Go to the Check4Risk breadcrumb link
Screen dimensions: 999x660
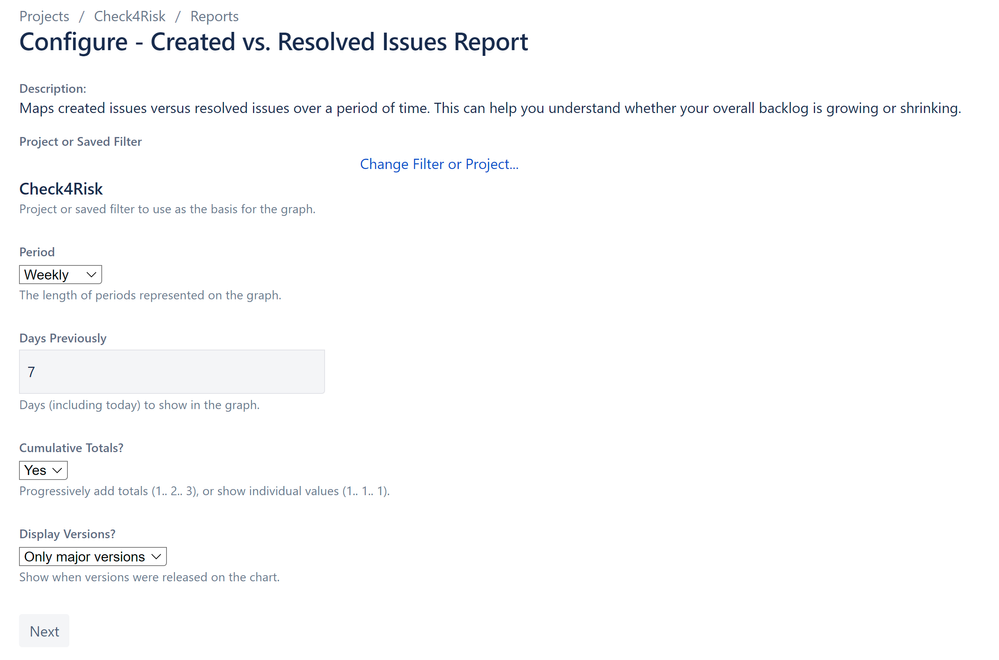tap(129, 16)
